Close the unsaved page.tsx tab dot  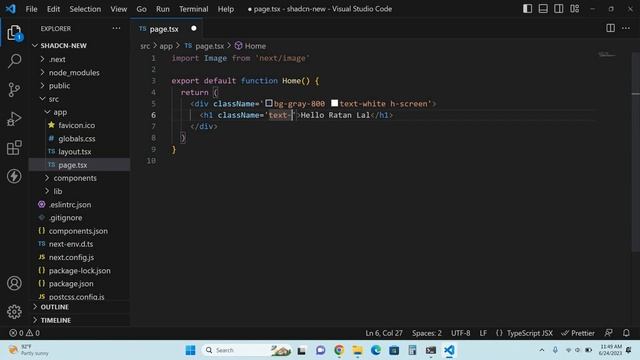(193, 28)
